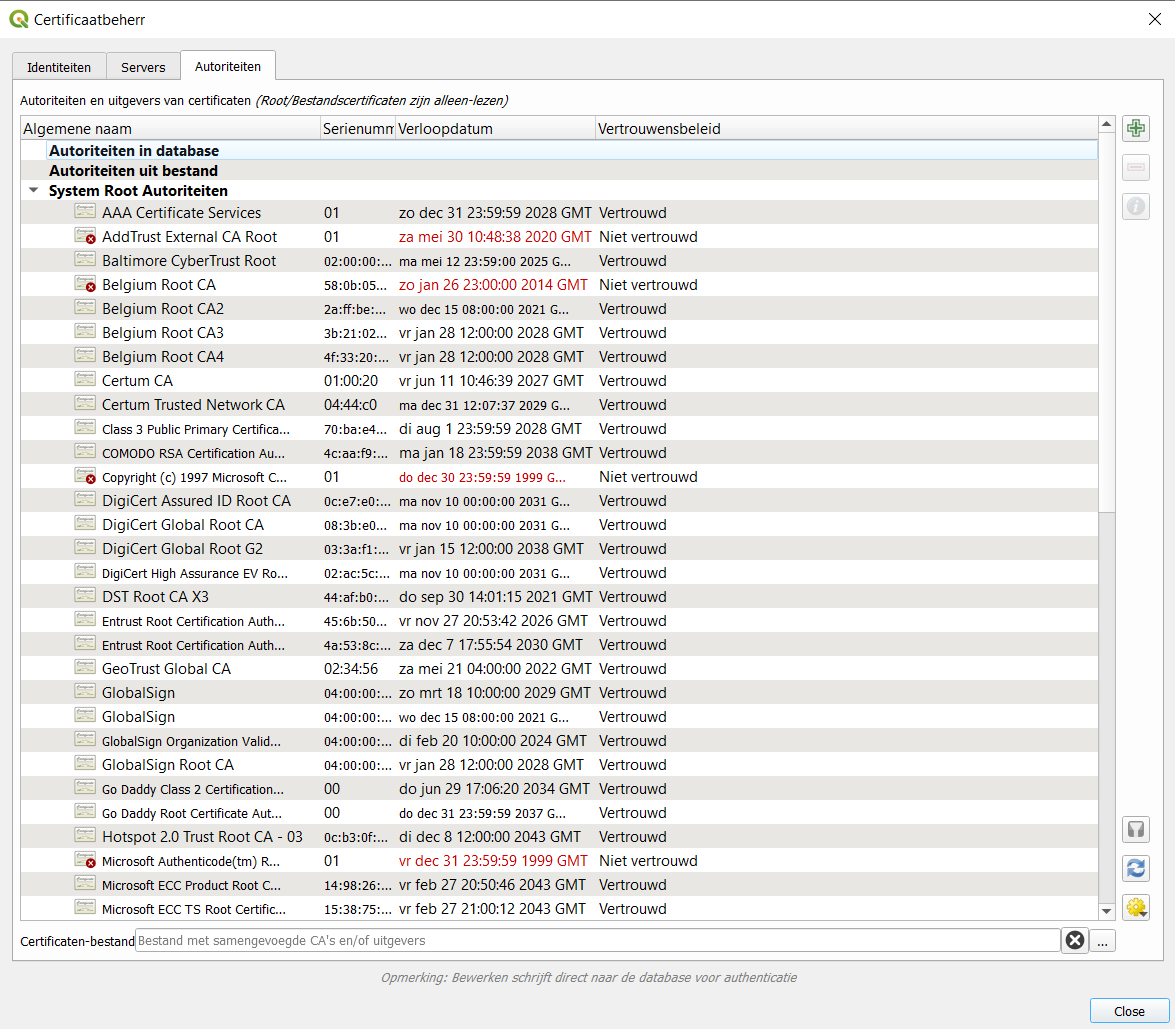This screenshot has width=1175, height=1029.
Task: Open the utilities gear menu
Action: click(x=1135, y=908)
